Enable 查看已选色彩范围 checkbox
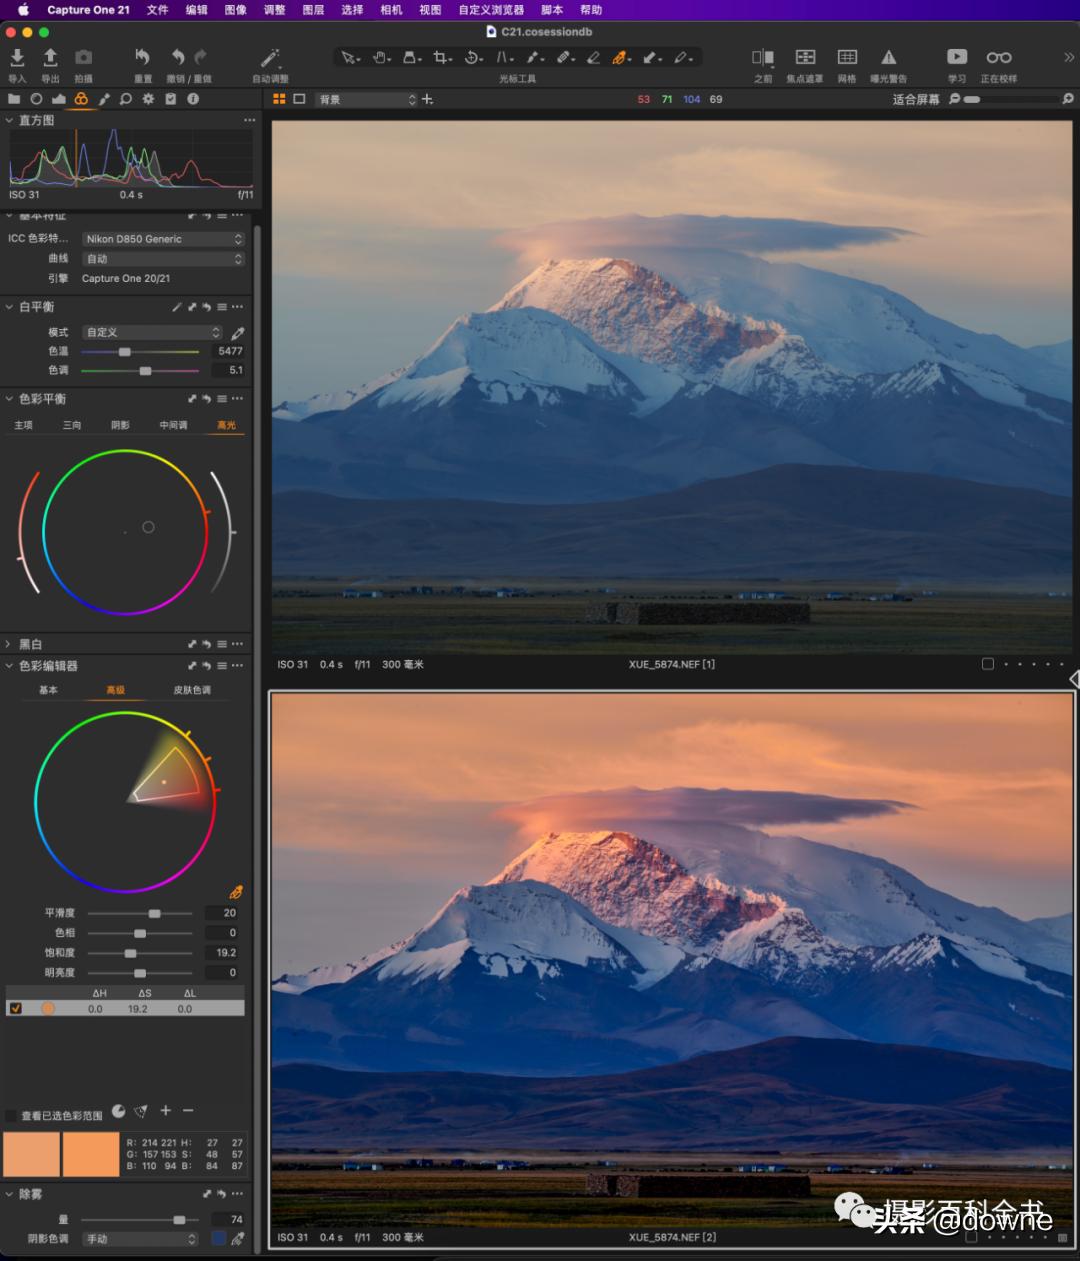The width and height of the screenshot is (1080, 1261). pos(12,1115)
